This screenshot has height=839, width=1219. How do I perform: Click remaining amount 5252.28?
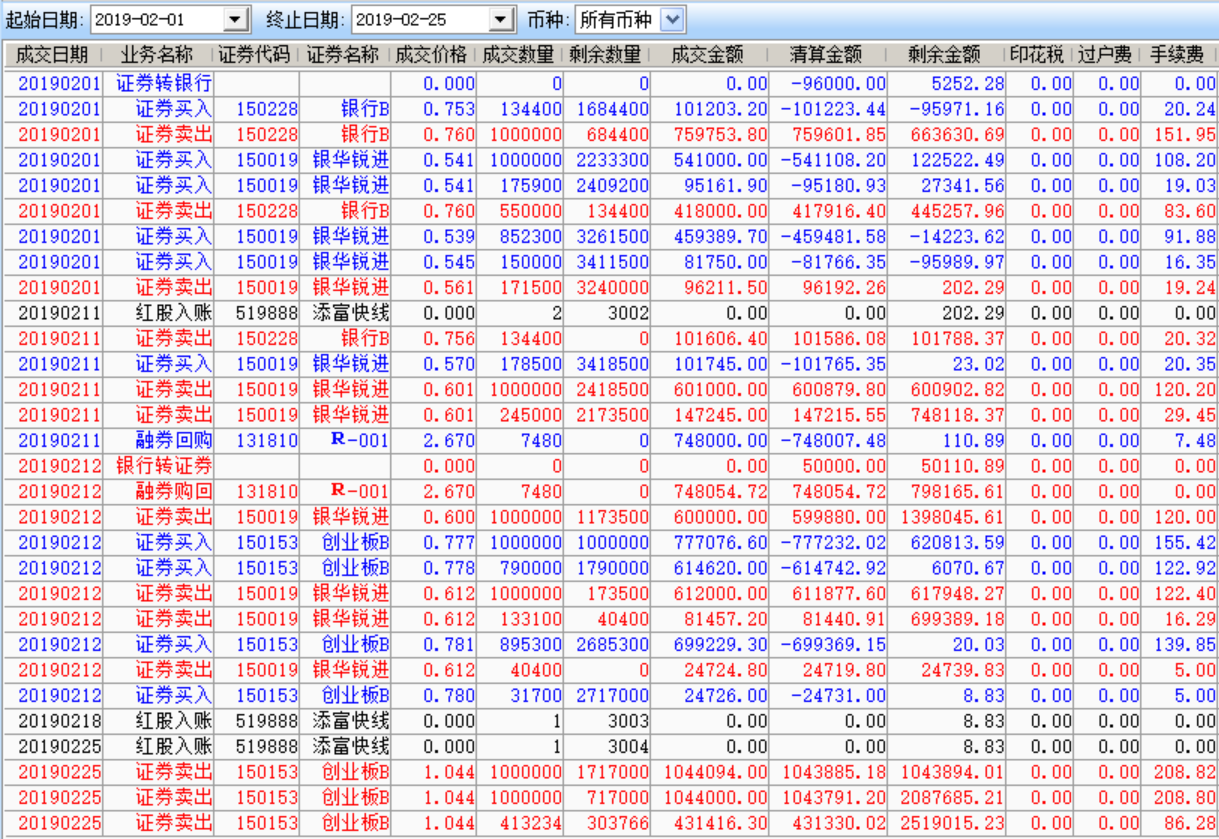pos(967,84)
